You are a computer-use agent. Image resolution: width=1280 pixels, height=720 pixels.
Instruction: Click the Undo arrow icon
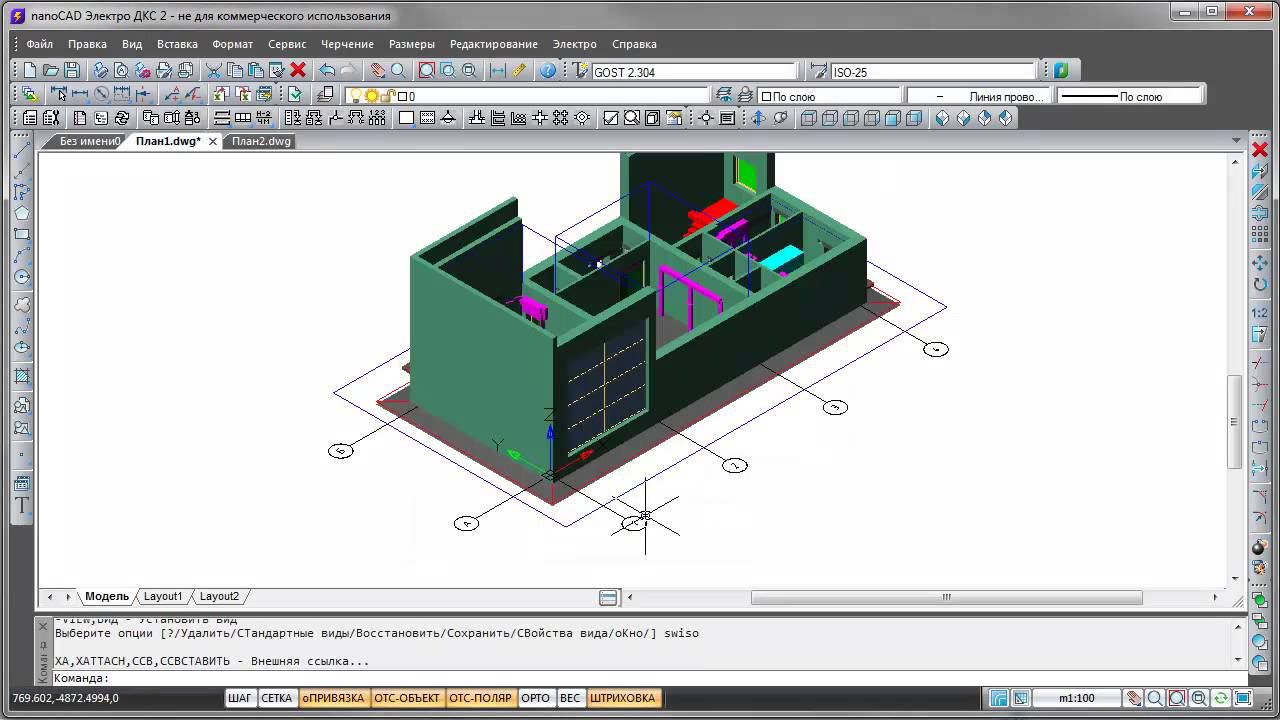pyautogui.click(x=327, y=70)
